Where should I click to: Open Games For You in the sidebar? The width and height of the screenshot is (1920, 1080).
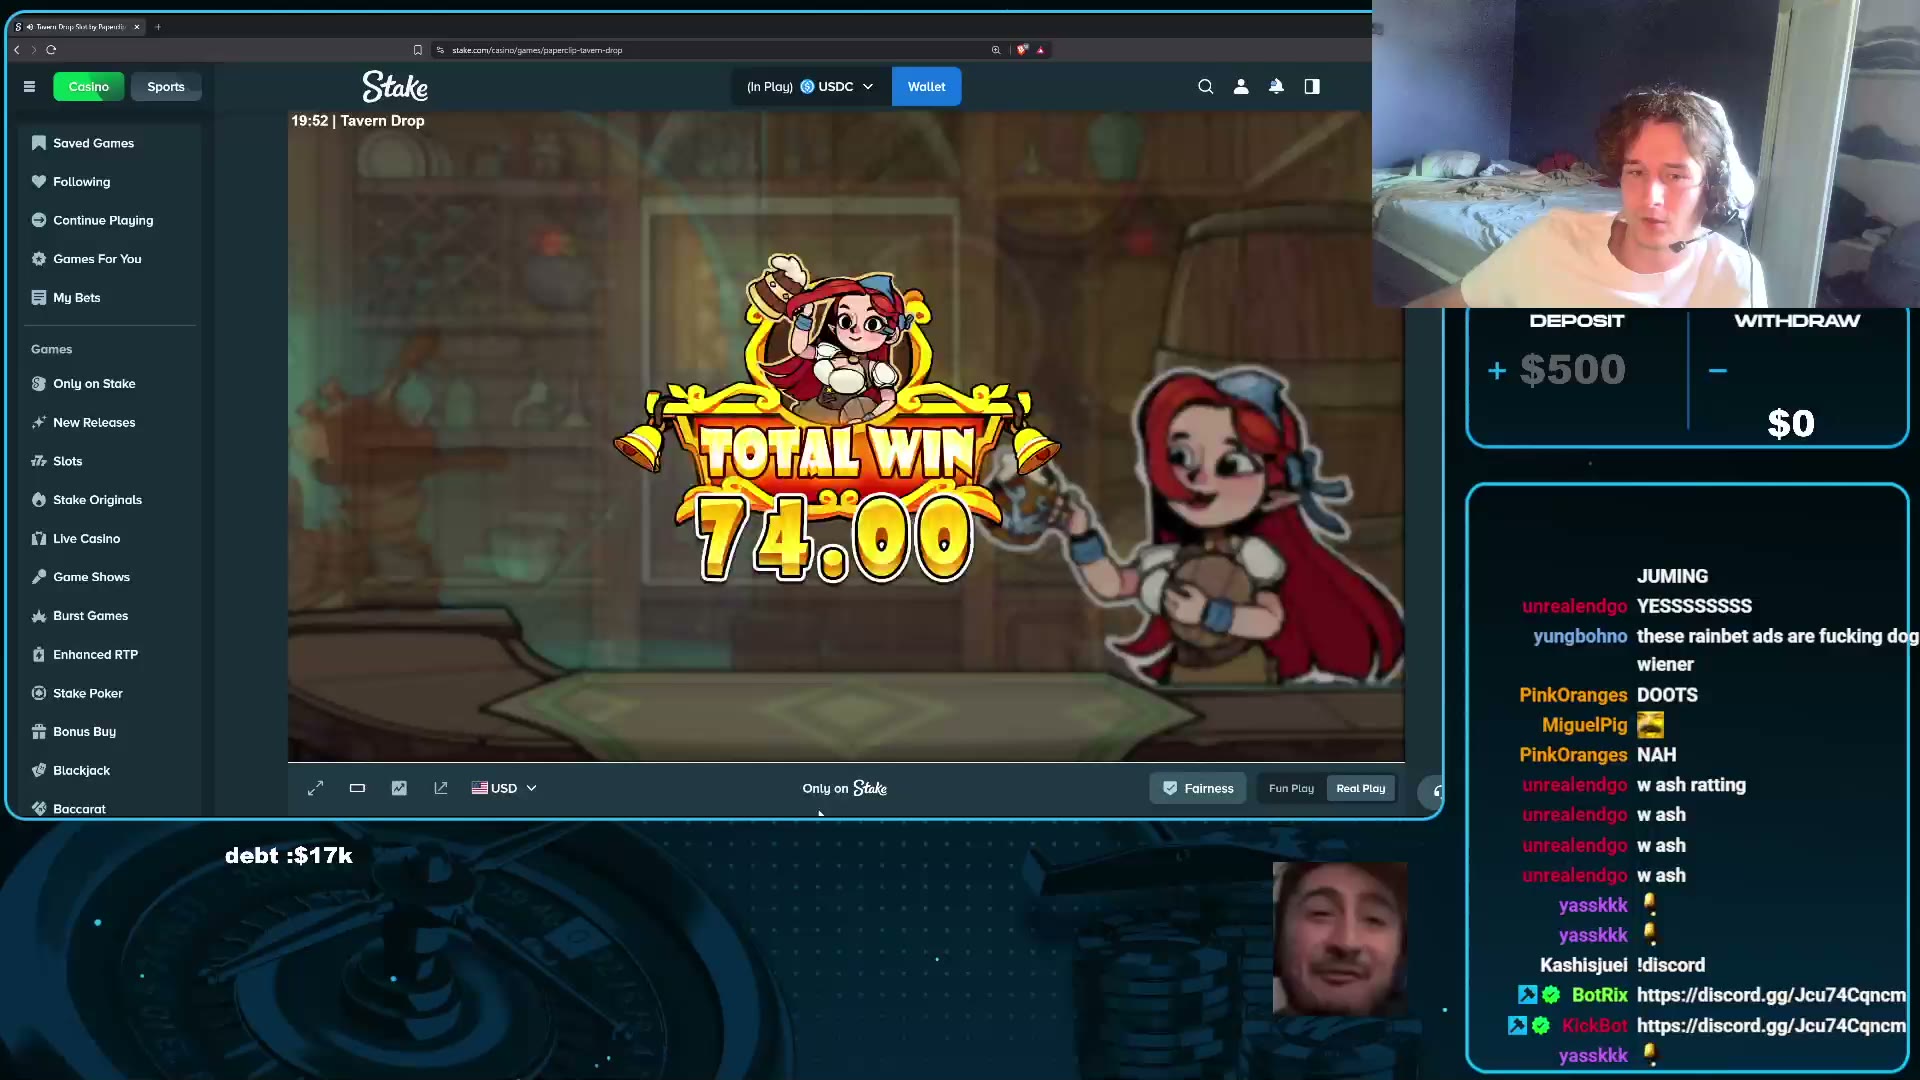[110, 259]
